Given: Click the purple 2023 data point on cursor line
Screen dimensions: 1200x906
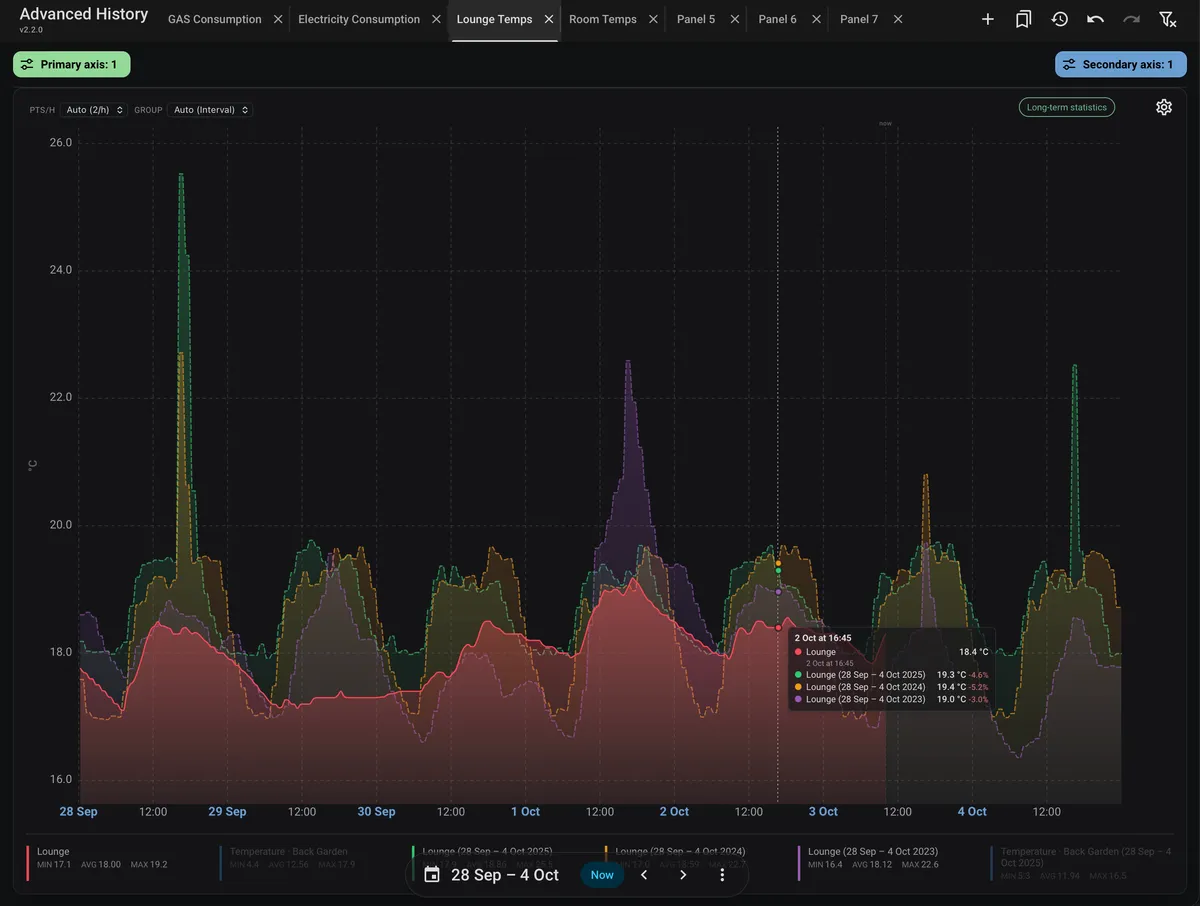Looking at the screenshot, I should [778, 591].
